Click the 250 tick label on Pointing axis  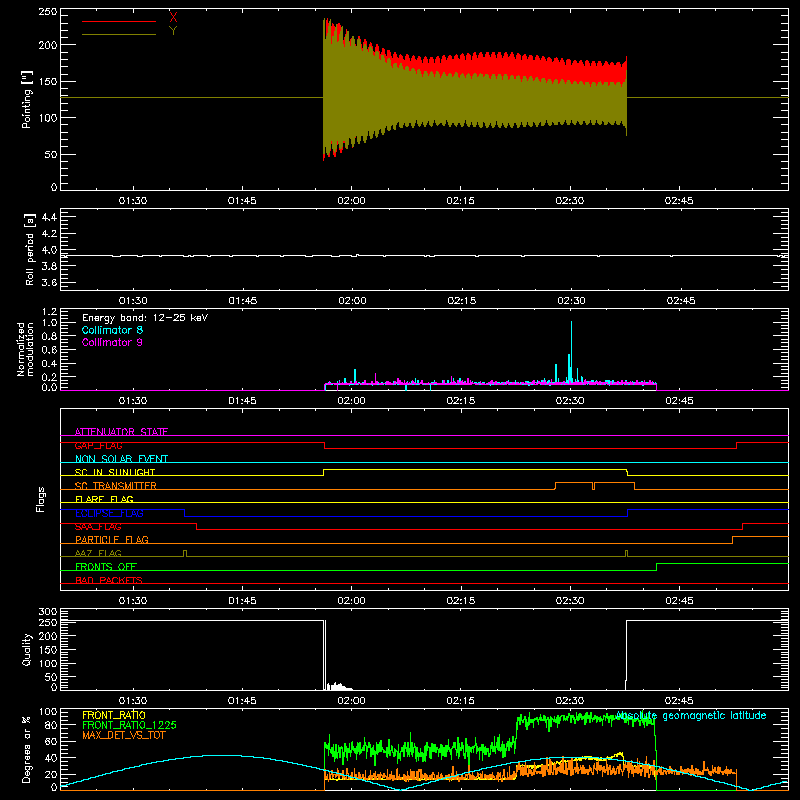coord(48,12)
